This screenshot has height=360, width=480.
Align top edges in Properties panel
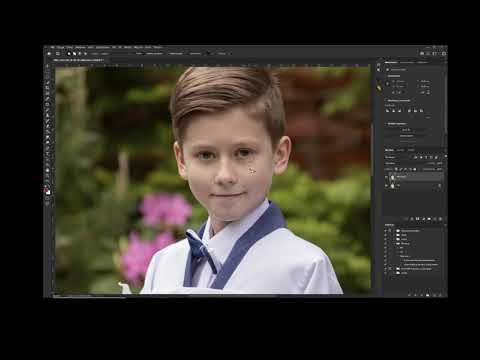(409, 110)
